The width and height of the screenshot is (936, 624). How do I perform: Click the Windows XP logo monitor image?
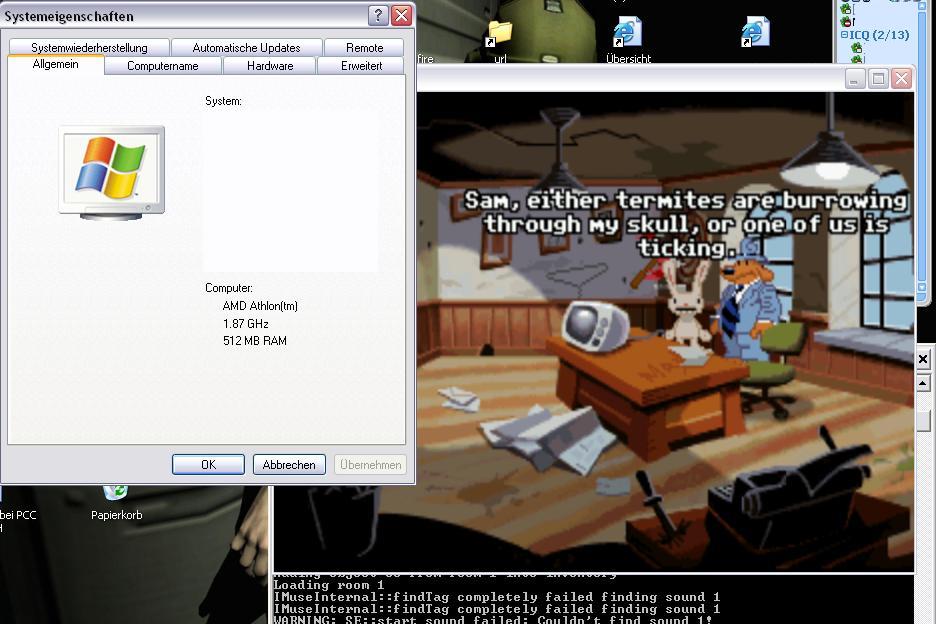[x=112, y=172]
